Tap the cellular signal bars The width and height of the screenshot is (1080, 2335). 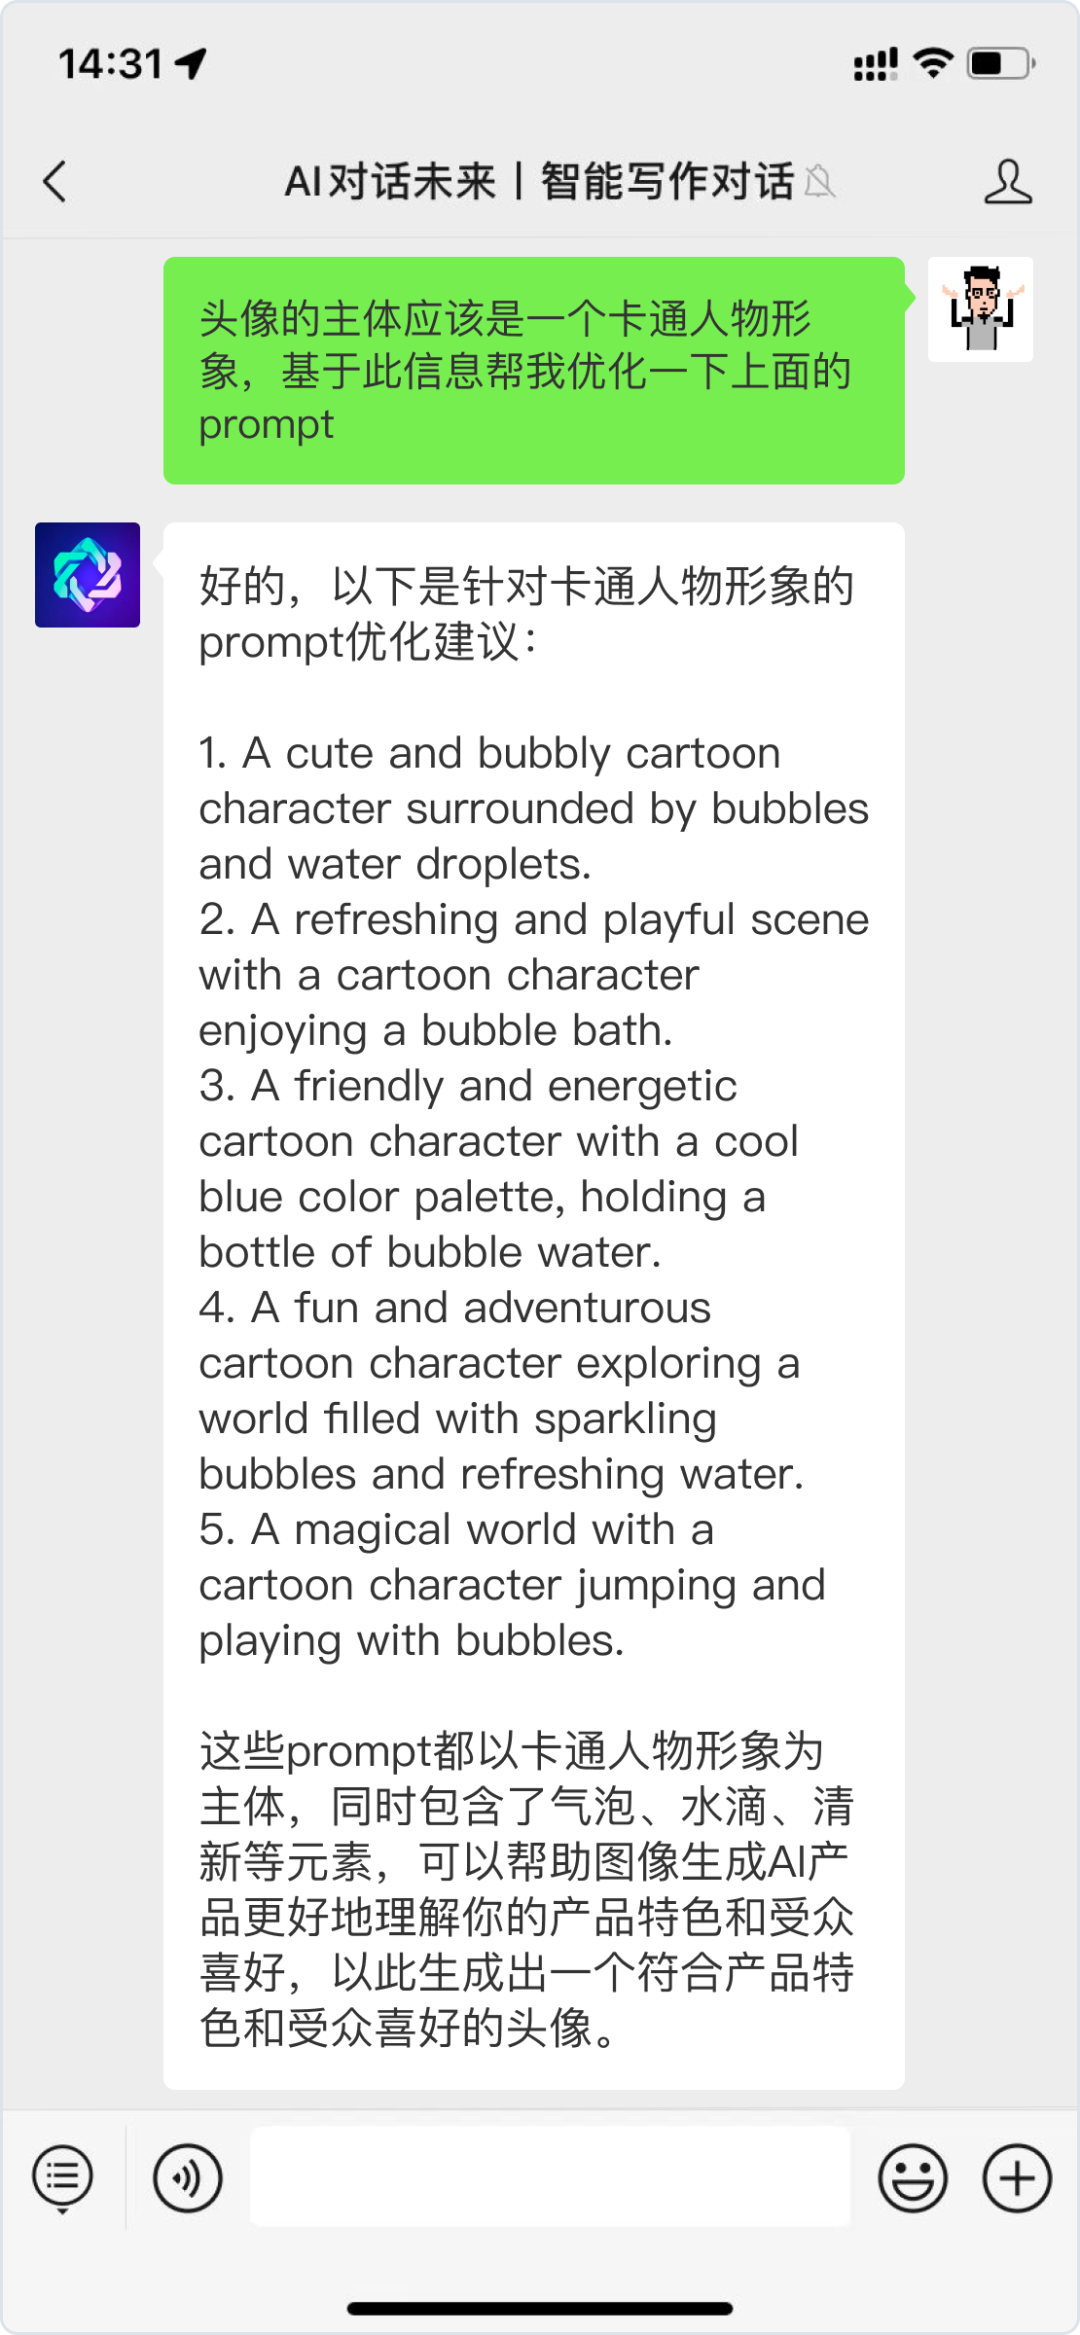pyautogui.click(x=875, y=64)
